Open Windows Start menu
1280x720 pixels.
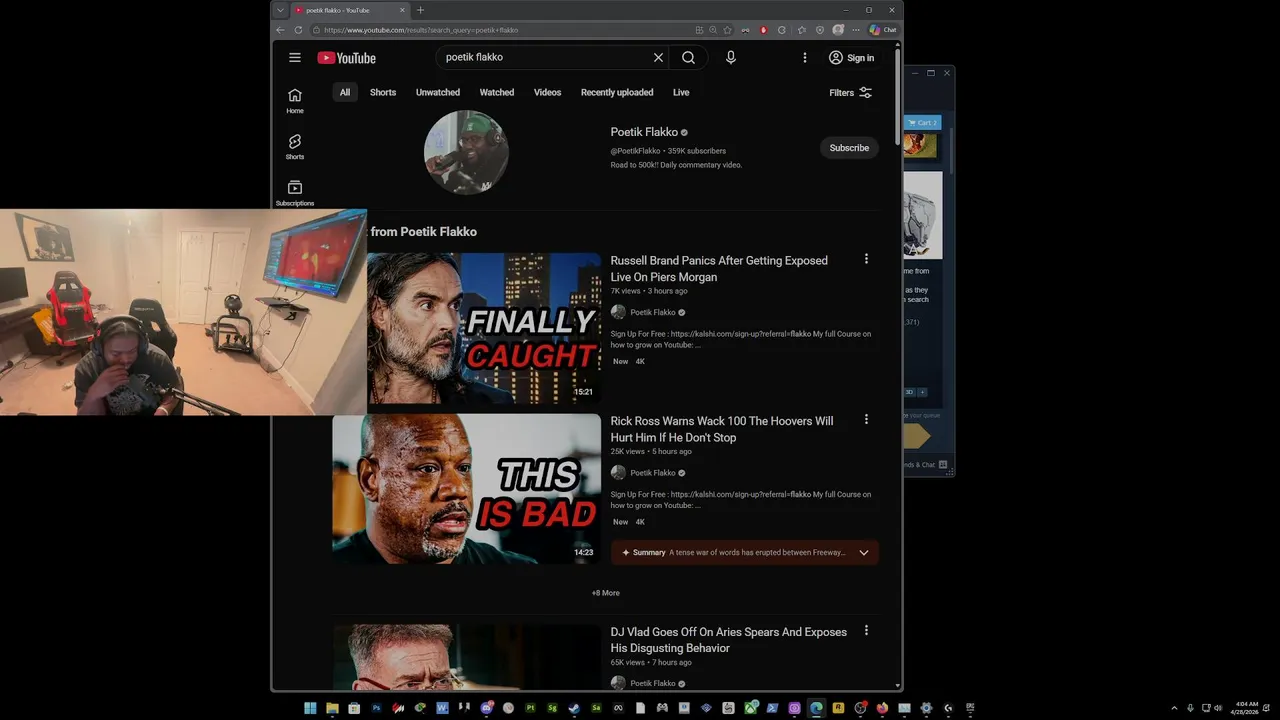311,708
